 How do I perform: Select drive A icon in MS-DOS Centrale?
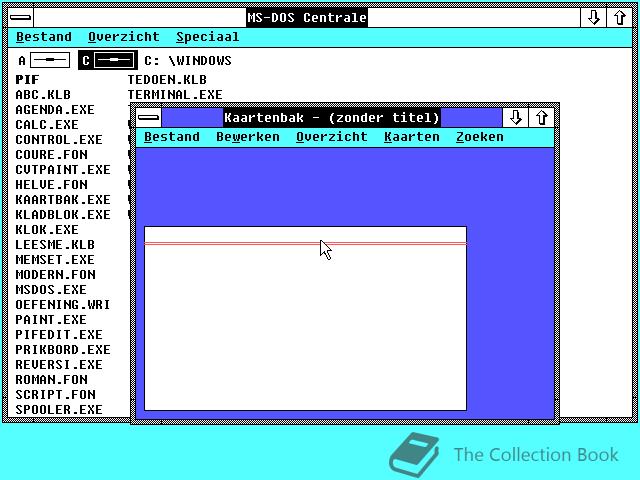coord(44,60)
